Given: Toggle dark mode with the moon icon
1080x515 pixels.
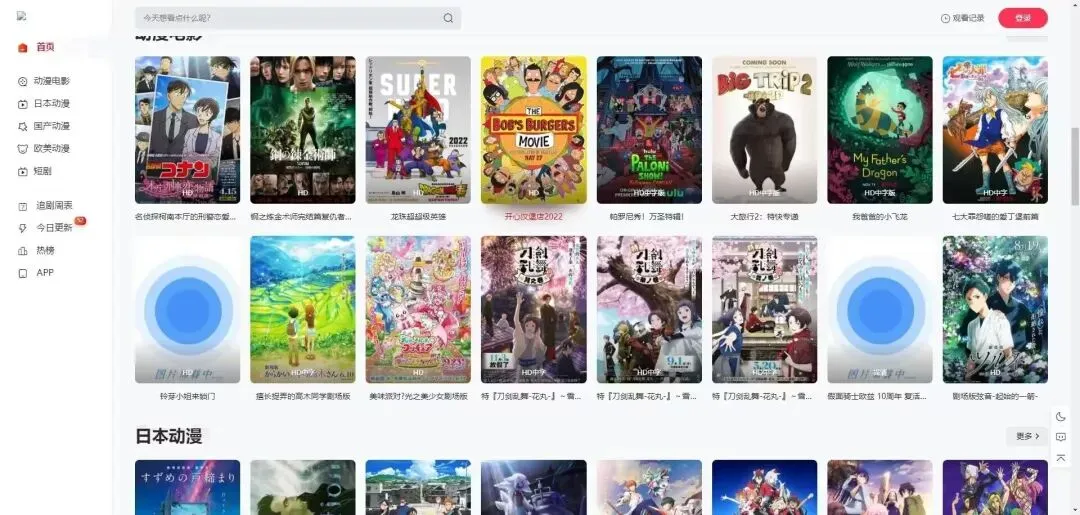Looking at the screenshot, I should [x=1061, y=417].
